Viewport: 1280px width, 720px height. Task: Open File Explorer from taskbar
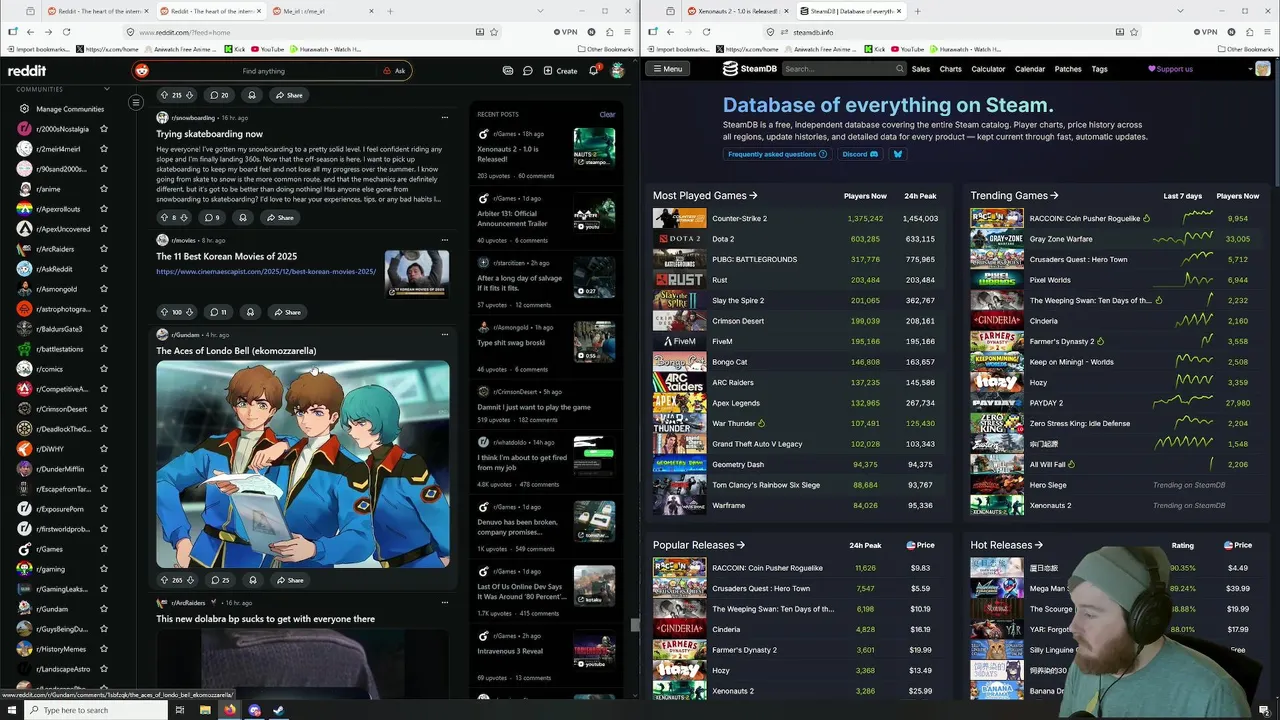tap(205, 710)
